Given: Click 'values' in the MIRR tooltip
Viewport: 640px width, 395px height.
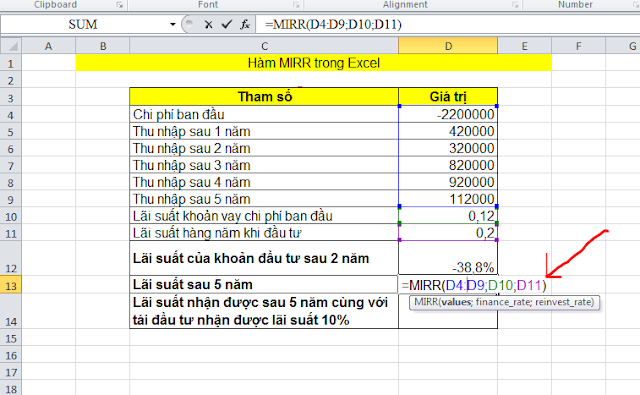Looking at the screenshot, I should click(456, 302).
